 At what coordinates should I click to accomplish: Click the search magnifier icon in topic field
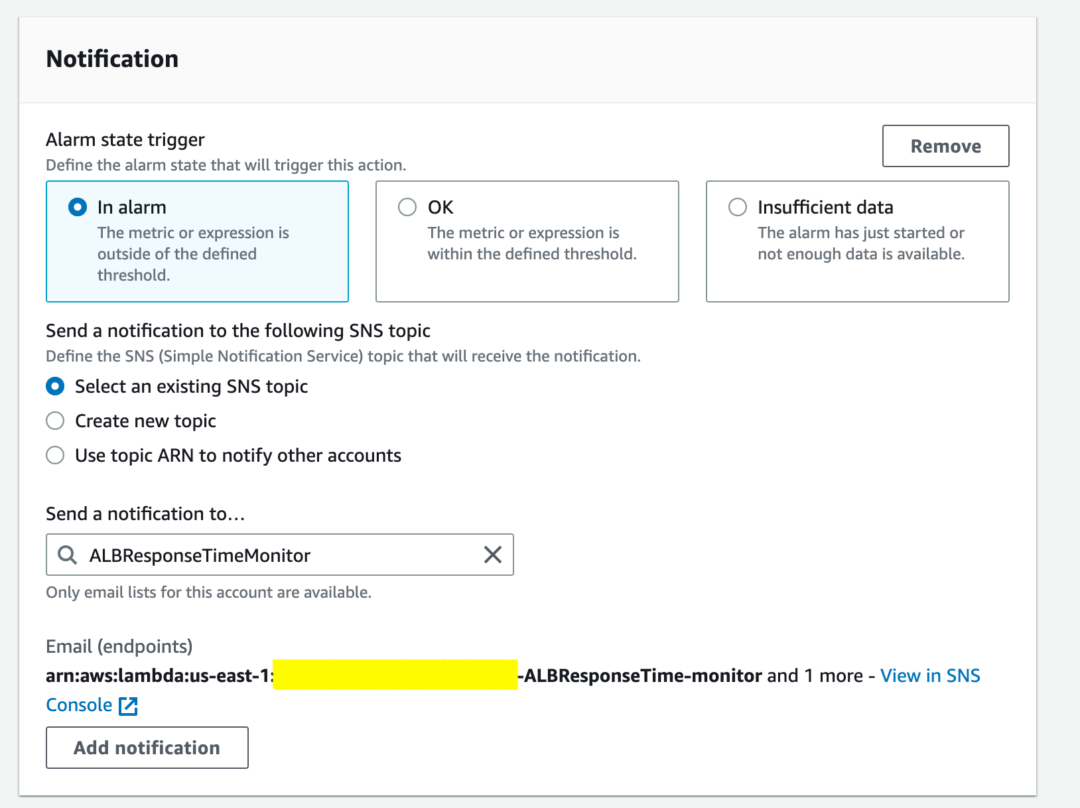(68, 554)
